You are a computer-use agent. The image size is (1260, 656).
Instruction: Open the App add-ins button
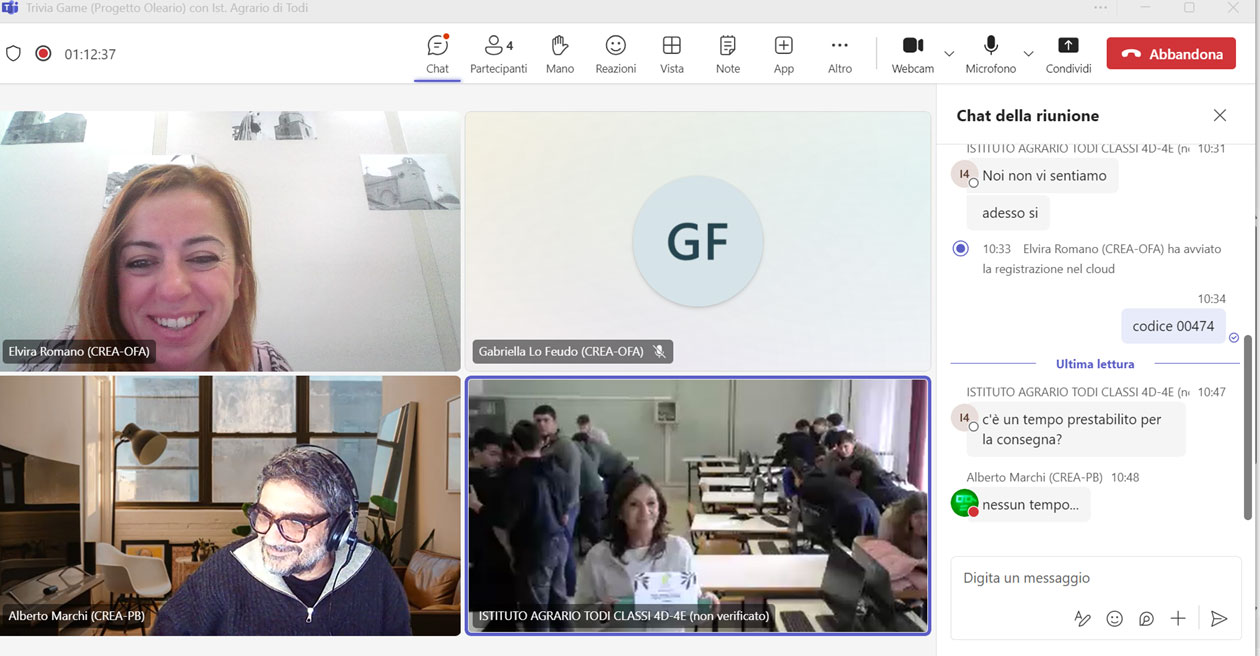point(784,54)
